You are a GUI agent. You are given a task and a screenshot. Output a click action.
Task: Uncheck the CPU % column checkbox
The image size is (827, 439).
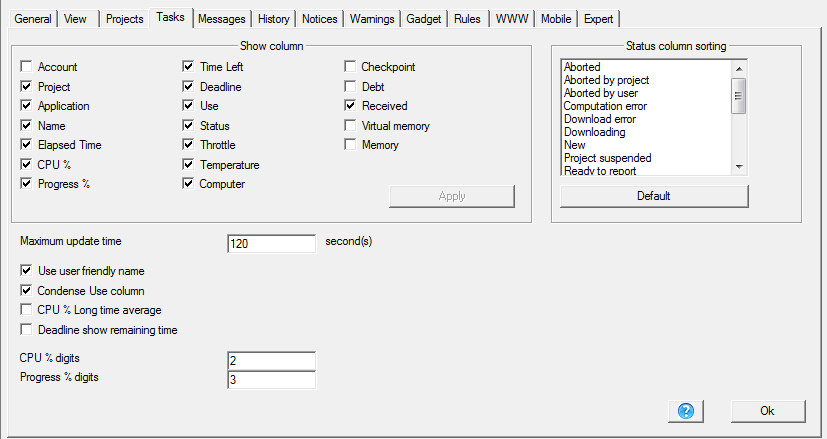tap(26, 164)
